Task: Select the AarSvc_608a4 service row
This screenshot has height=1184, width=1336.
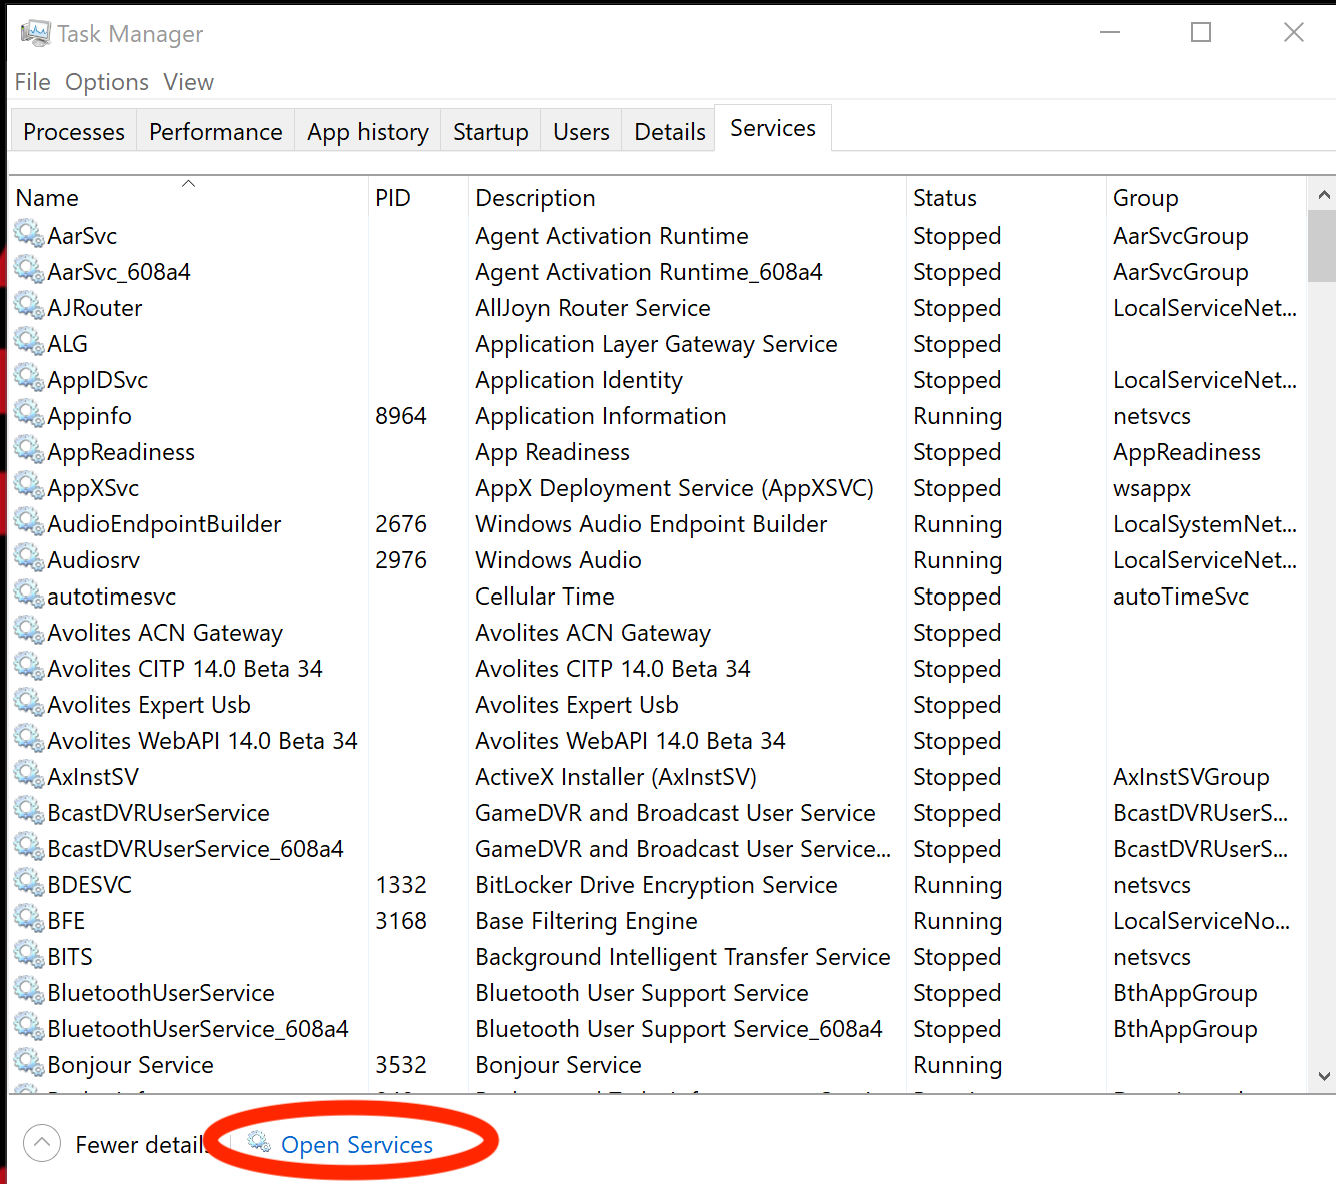Action: click(x=658, y=271)
